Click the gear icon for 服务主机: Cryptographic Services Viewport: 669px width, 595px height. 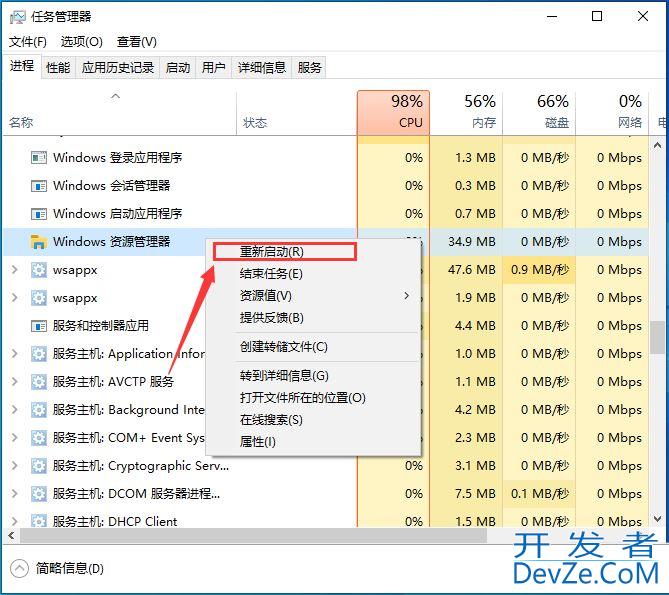tap(39, 466)
